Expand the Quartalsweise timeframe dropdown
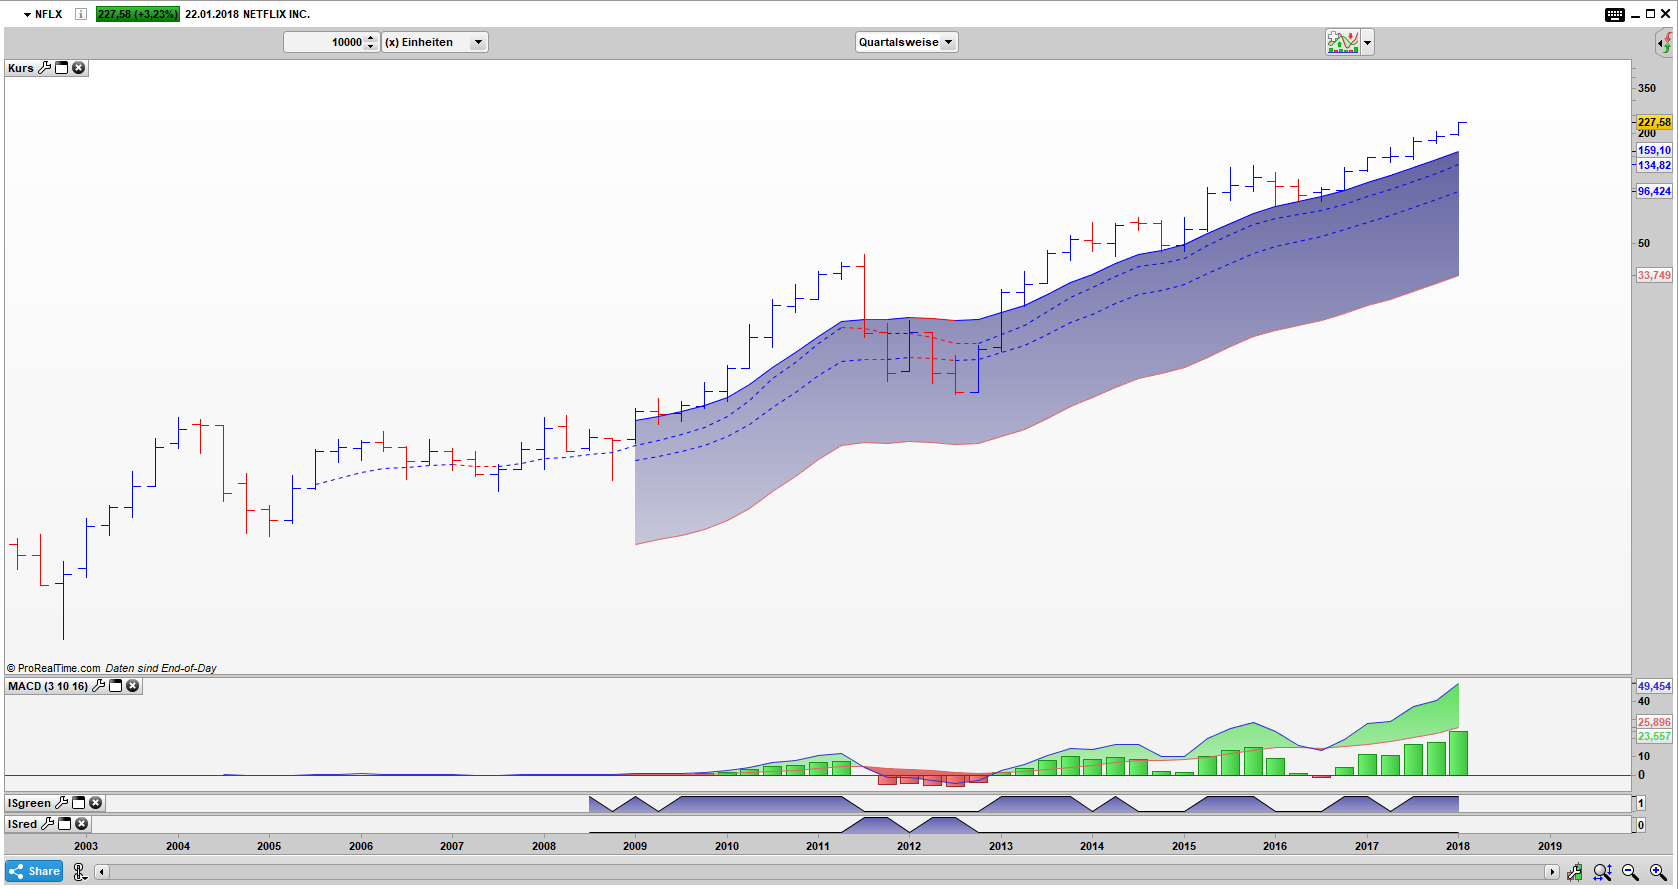 point(948,42)
